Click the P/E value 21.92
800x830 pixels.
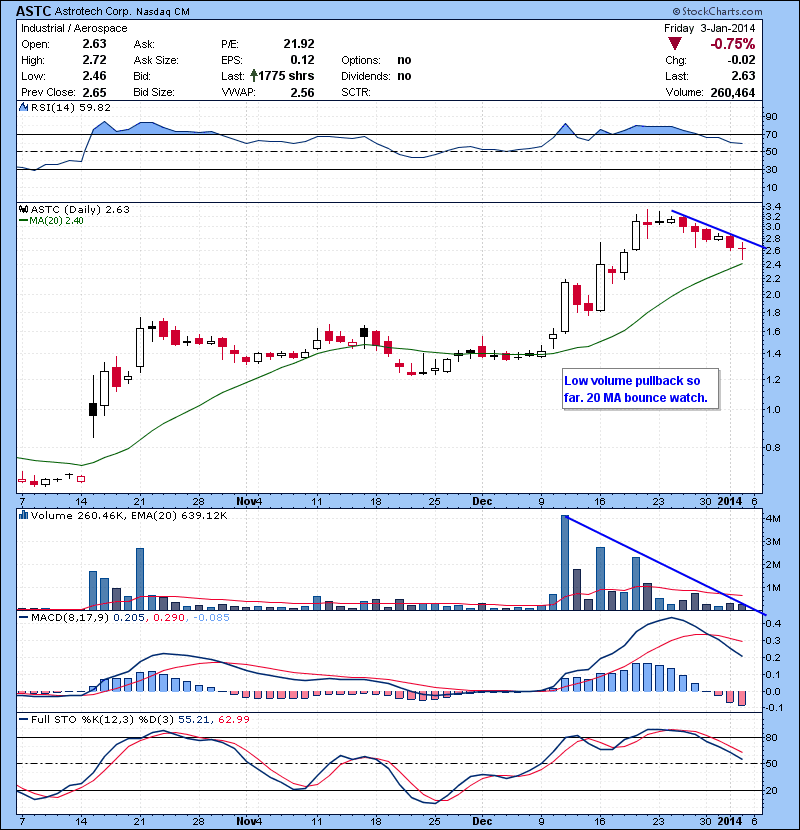click(x=299, y=44)
